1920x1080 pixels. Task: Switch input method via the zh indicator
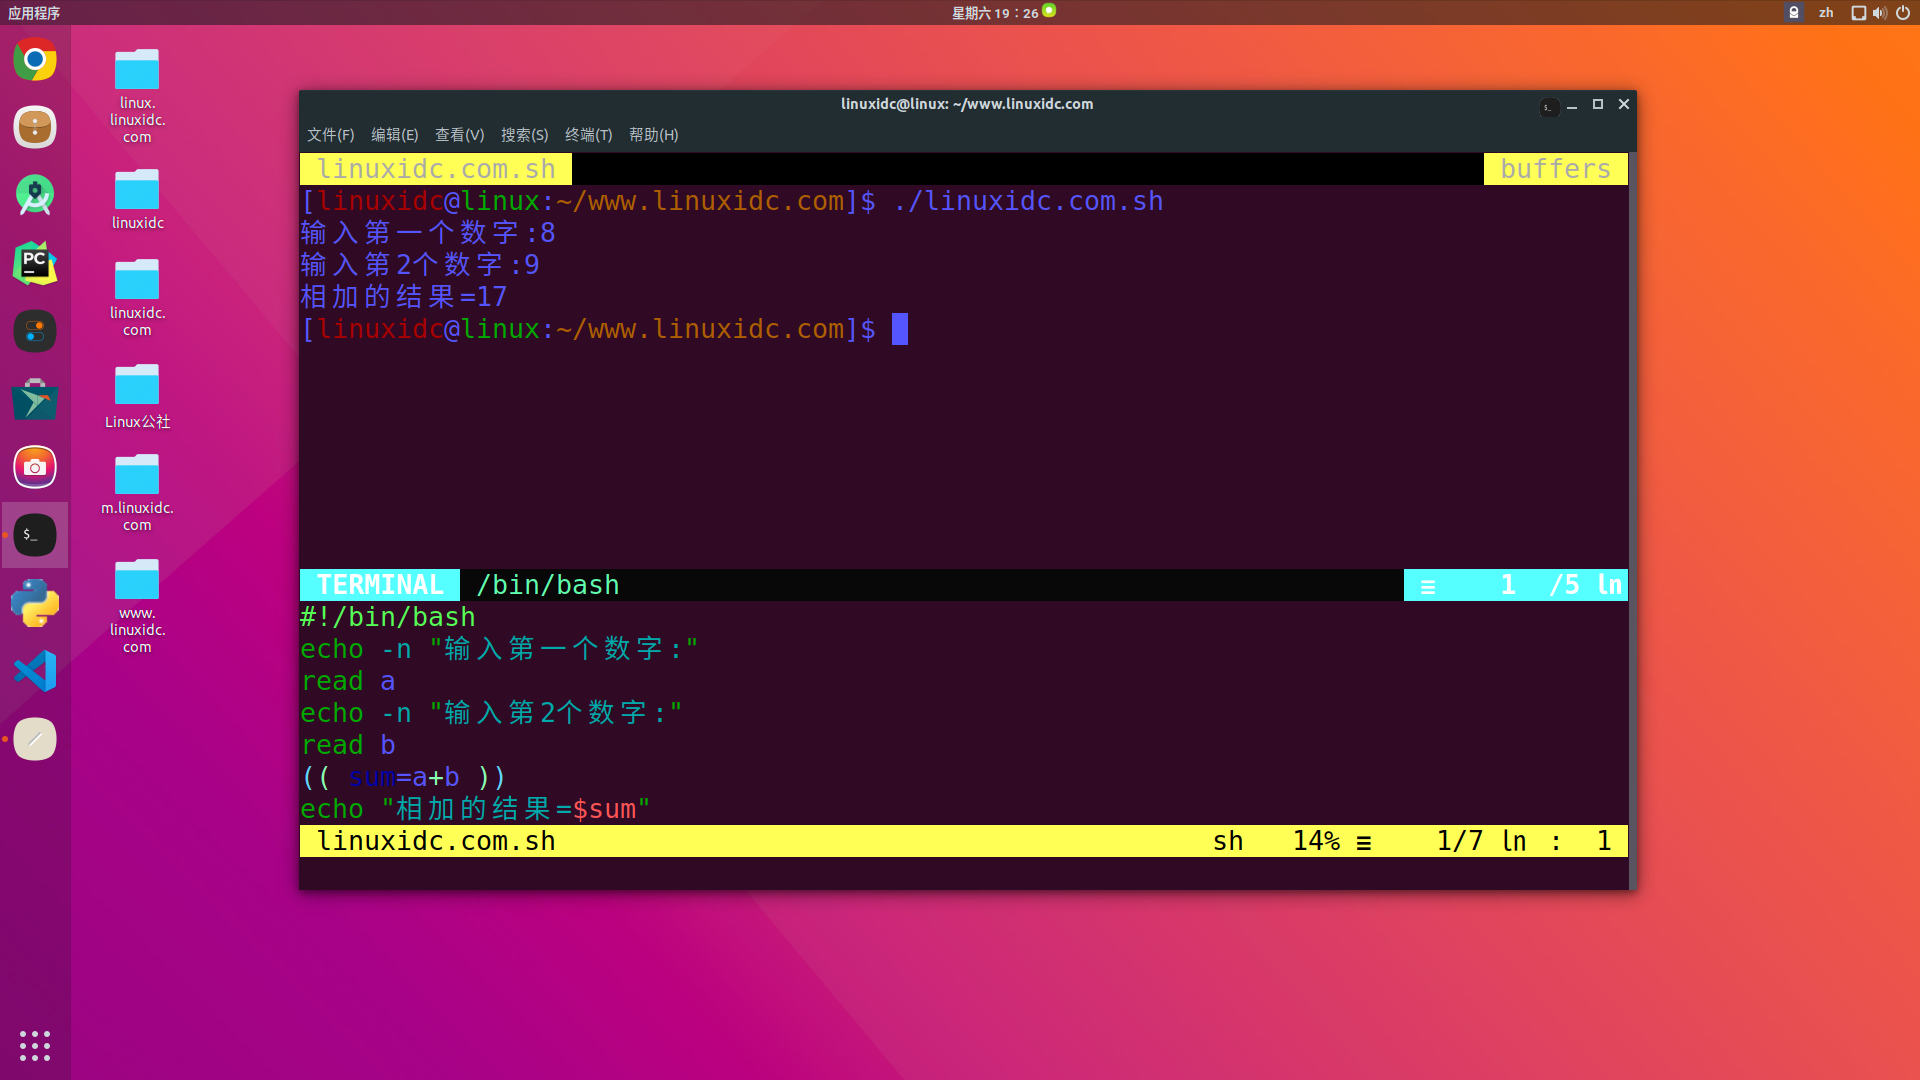pos(1826,13)
